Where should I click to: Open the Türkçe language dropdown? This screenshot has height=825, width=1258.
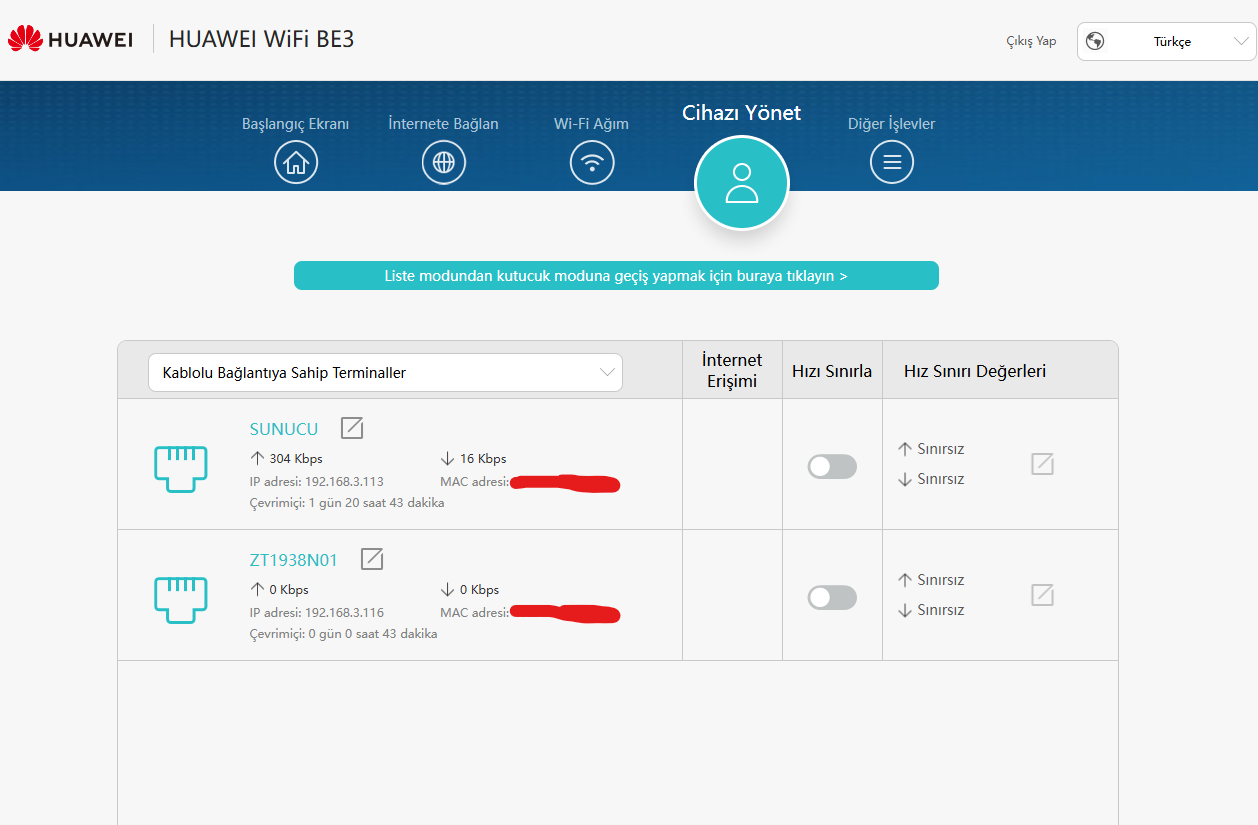pos(1167,42)
